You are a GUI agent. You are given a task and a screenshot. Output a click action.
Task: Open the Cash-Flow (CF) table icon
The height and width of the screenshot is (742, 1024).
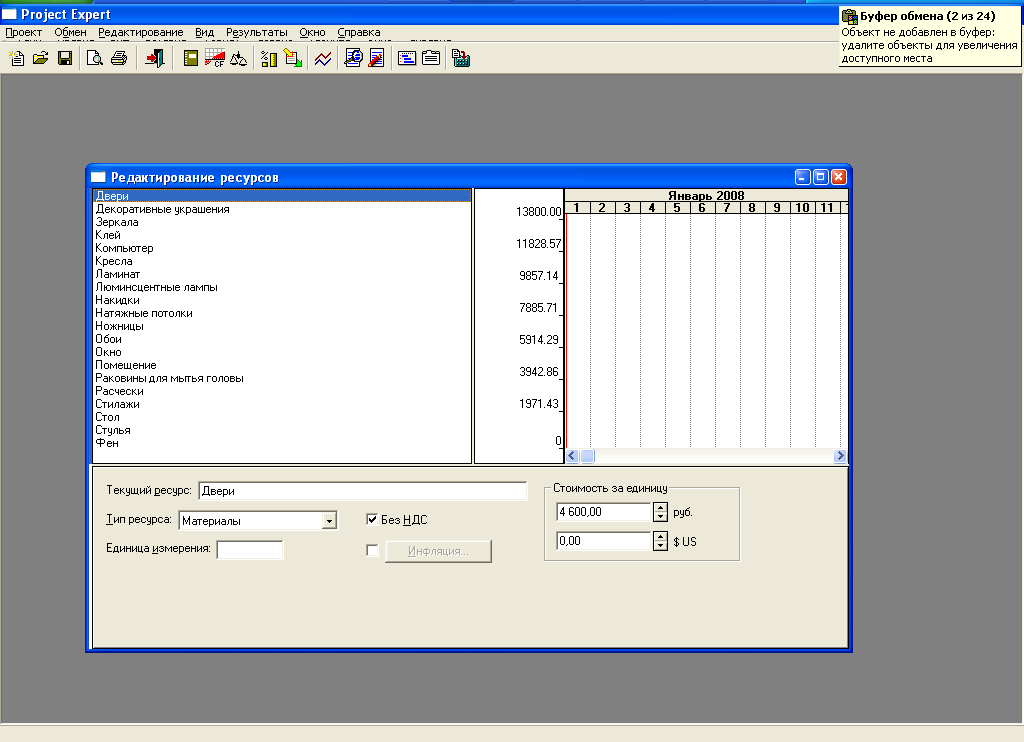(215, 59)
